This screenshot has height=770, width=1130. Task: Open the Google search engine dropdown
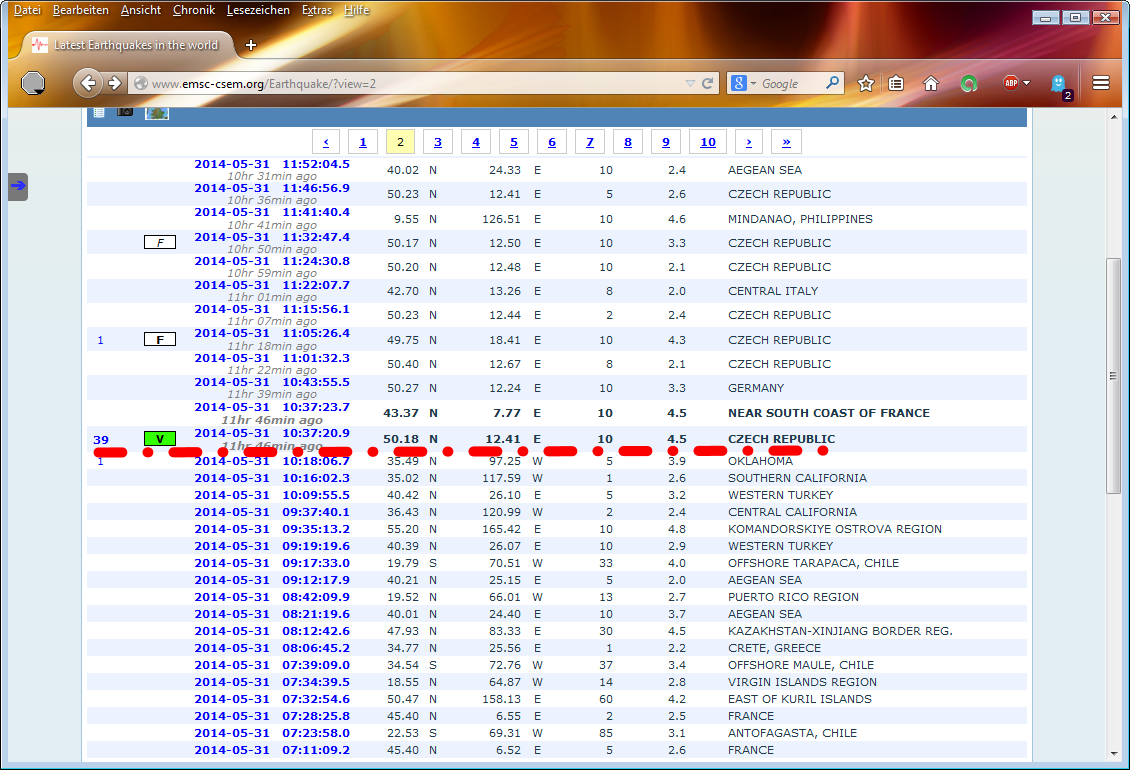pos(745,84)
